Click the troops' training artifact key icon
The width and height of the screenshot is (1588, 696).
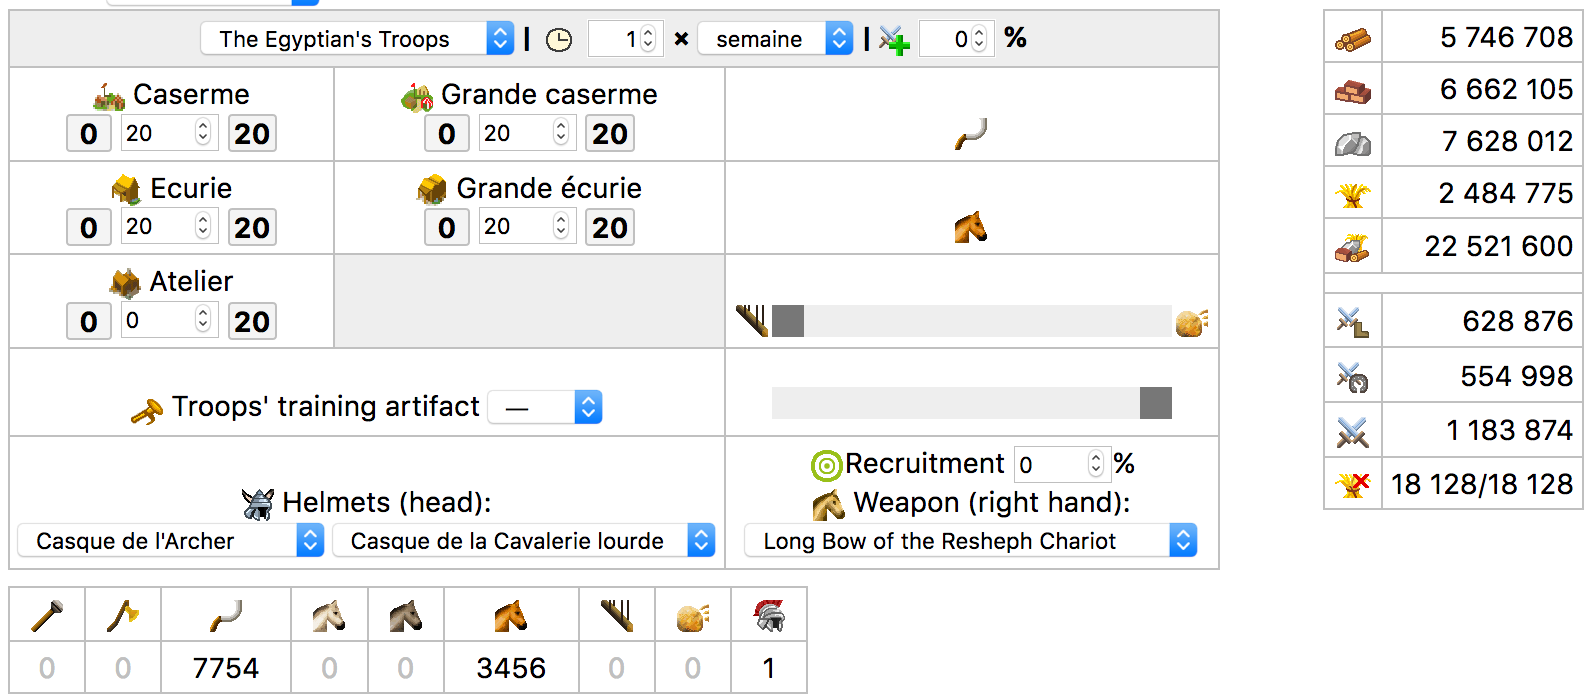(147, 411)
